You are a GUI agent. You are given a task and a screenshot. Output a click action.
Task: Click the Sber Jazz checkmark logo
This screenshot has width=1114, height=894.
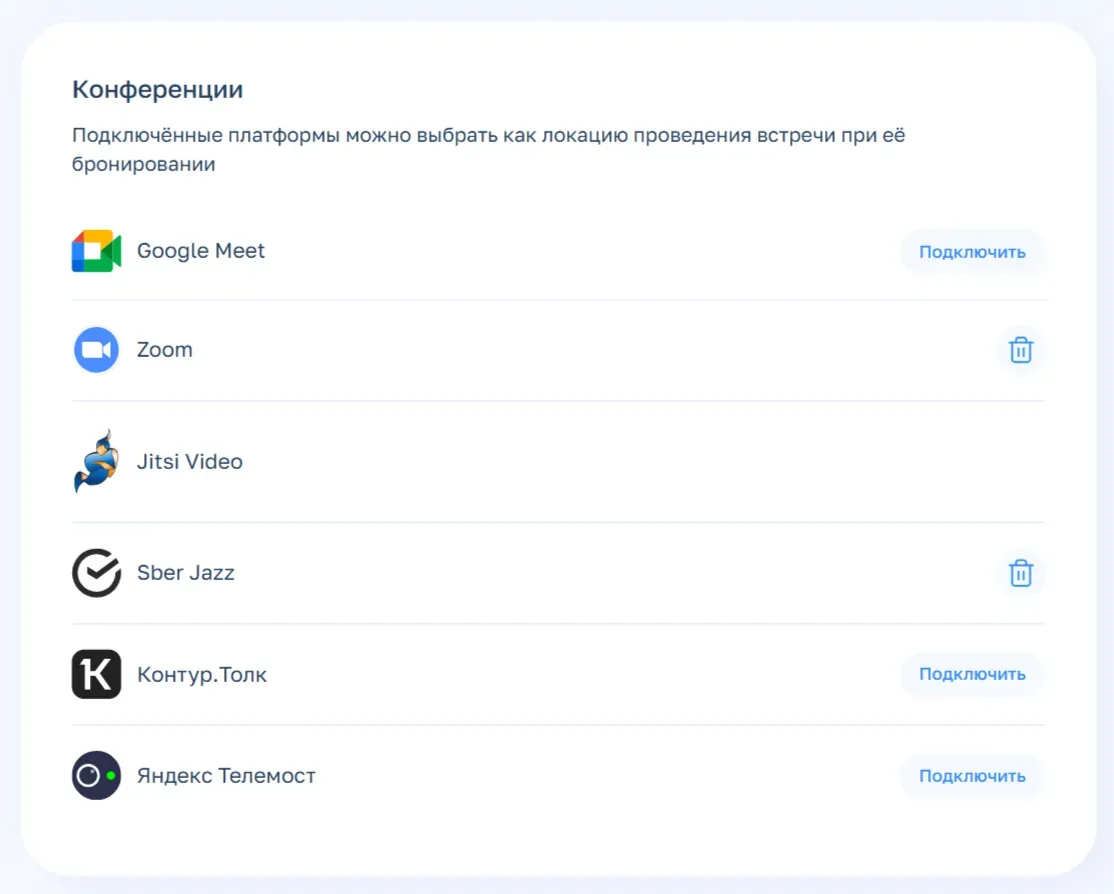[96, 573]
